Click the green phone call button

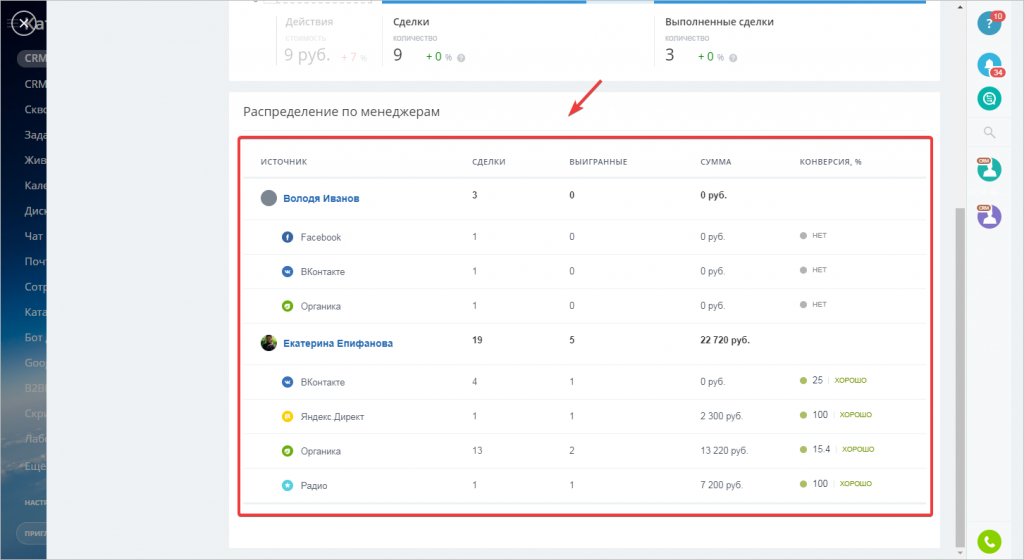989,541
